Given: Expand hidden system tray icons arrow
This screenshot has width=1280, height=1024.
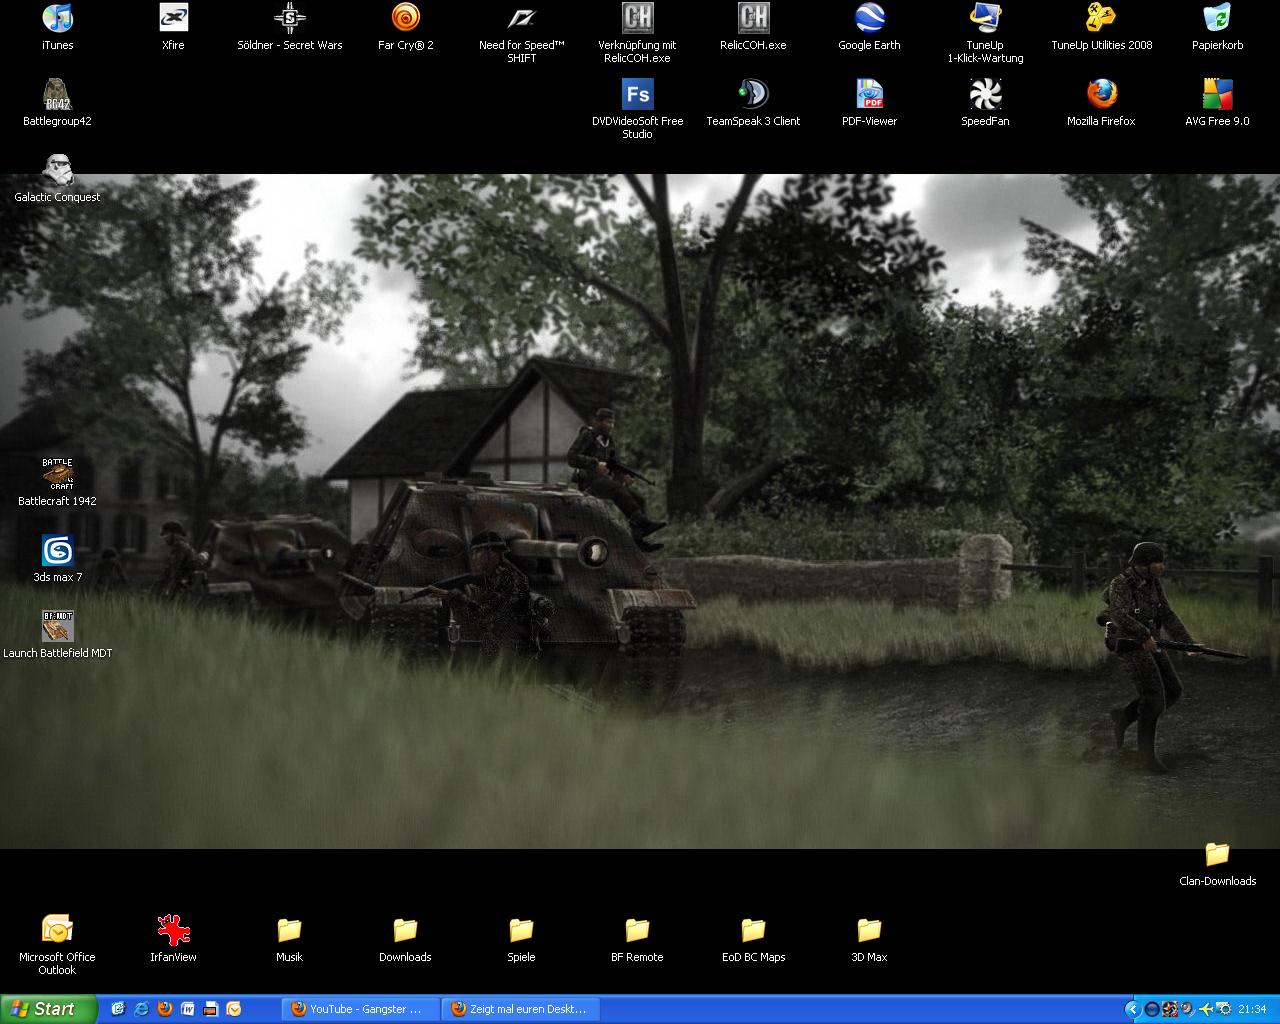Looking at the screenshot, I should pos(1132,1009).
